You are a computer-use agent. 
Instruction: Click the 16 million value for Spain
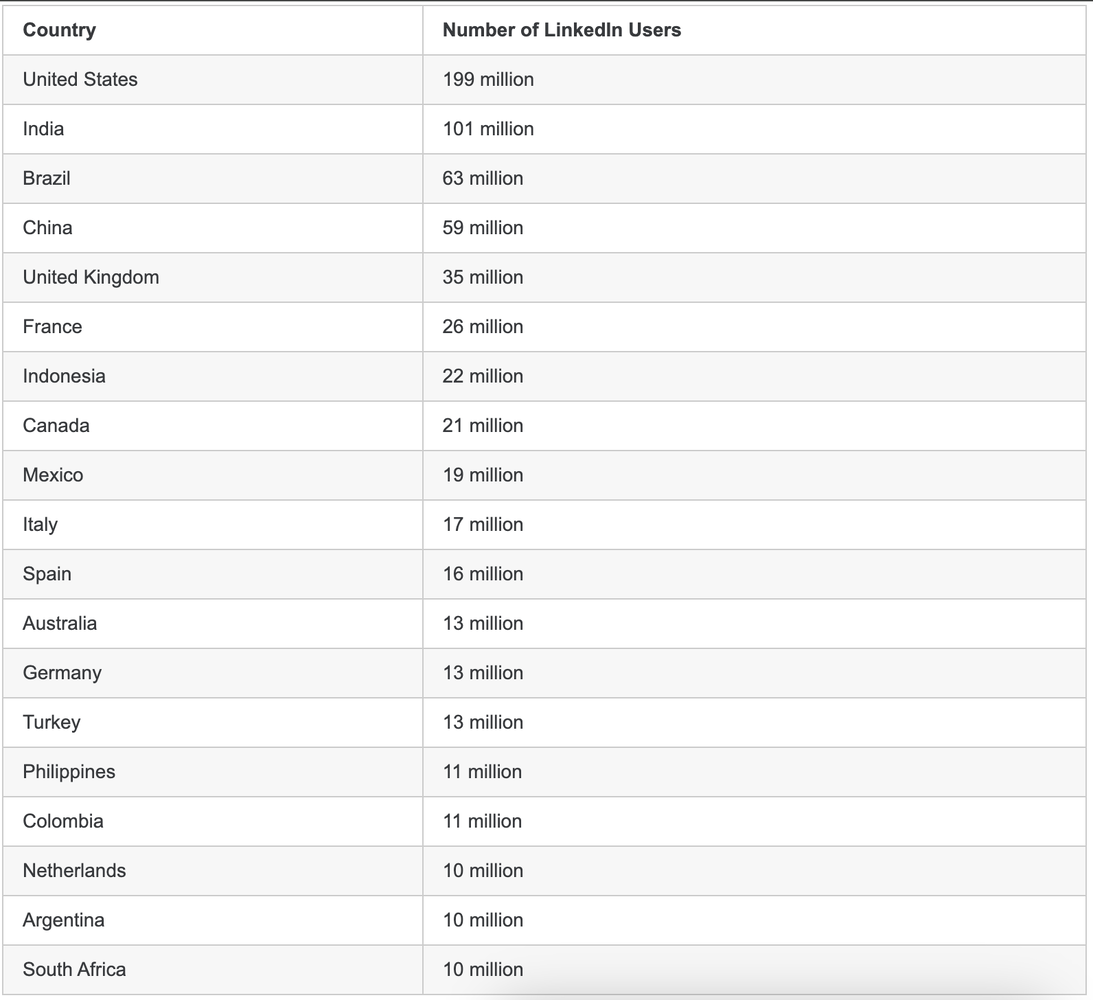coord(483,574)
